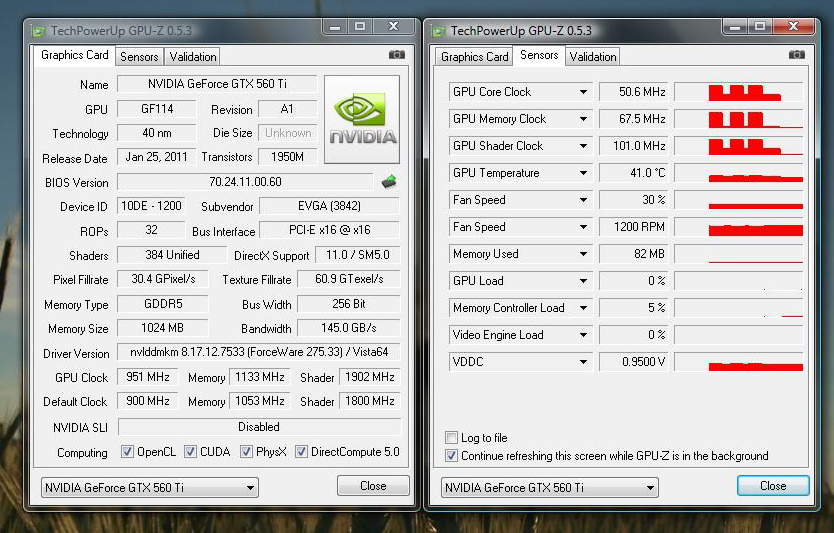The height and width of the screenshot is (533, 834).
Task: Open the GPU Memory Clock sensor dropdown
Action: 583,119
